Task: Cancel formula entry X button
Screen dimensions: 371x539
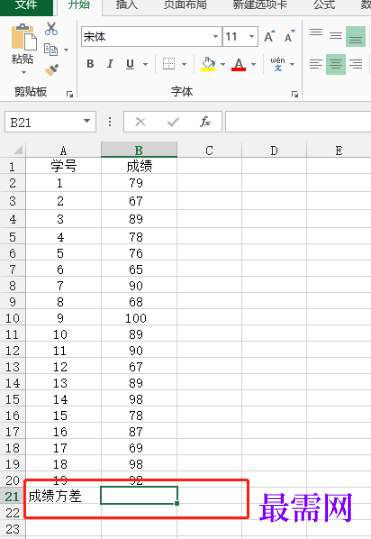Action: [x=141, y=122]
